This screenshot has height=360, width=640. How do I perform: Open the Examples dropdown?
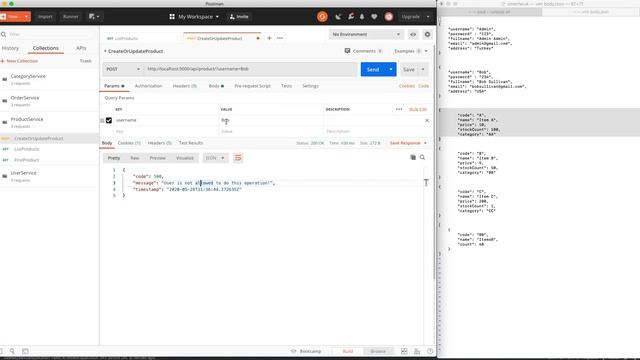point(411,51)
